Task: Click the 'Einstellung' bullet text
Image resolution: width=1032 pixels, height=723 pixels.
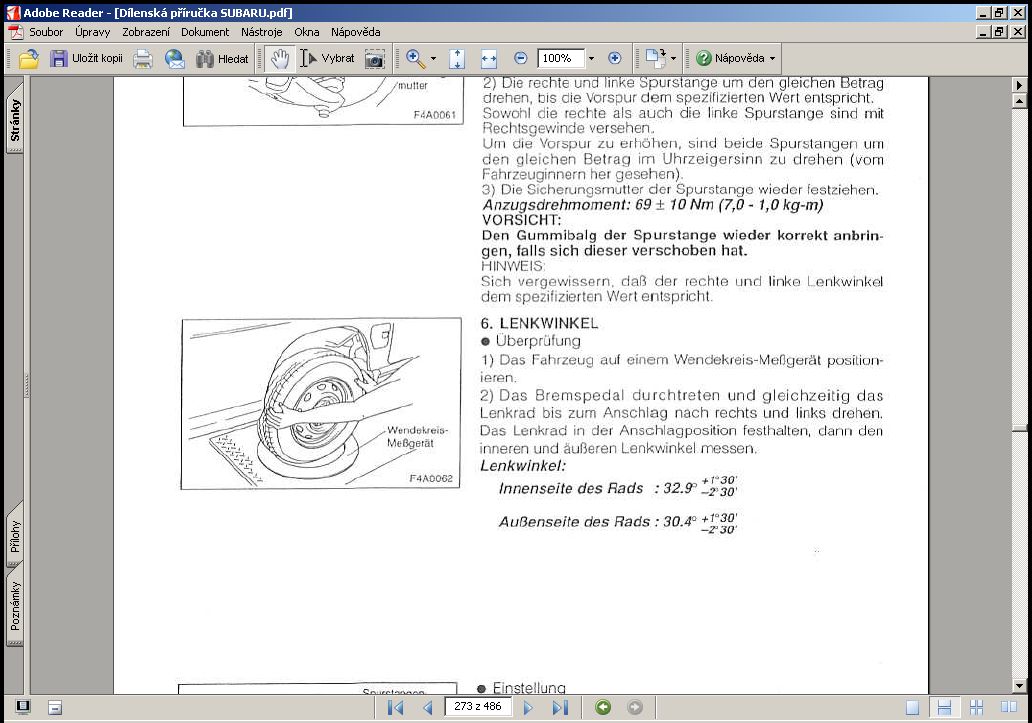Action: 529,688
